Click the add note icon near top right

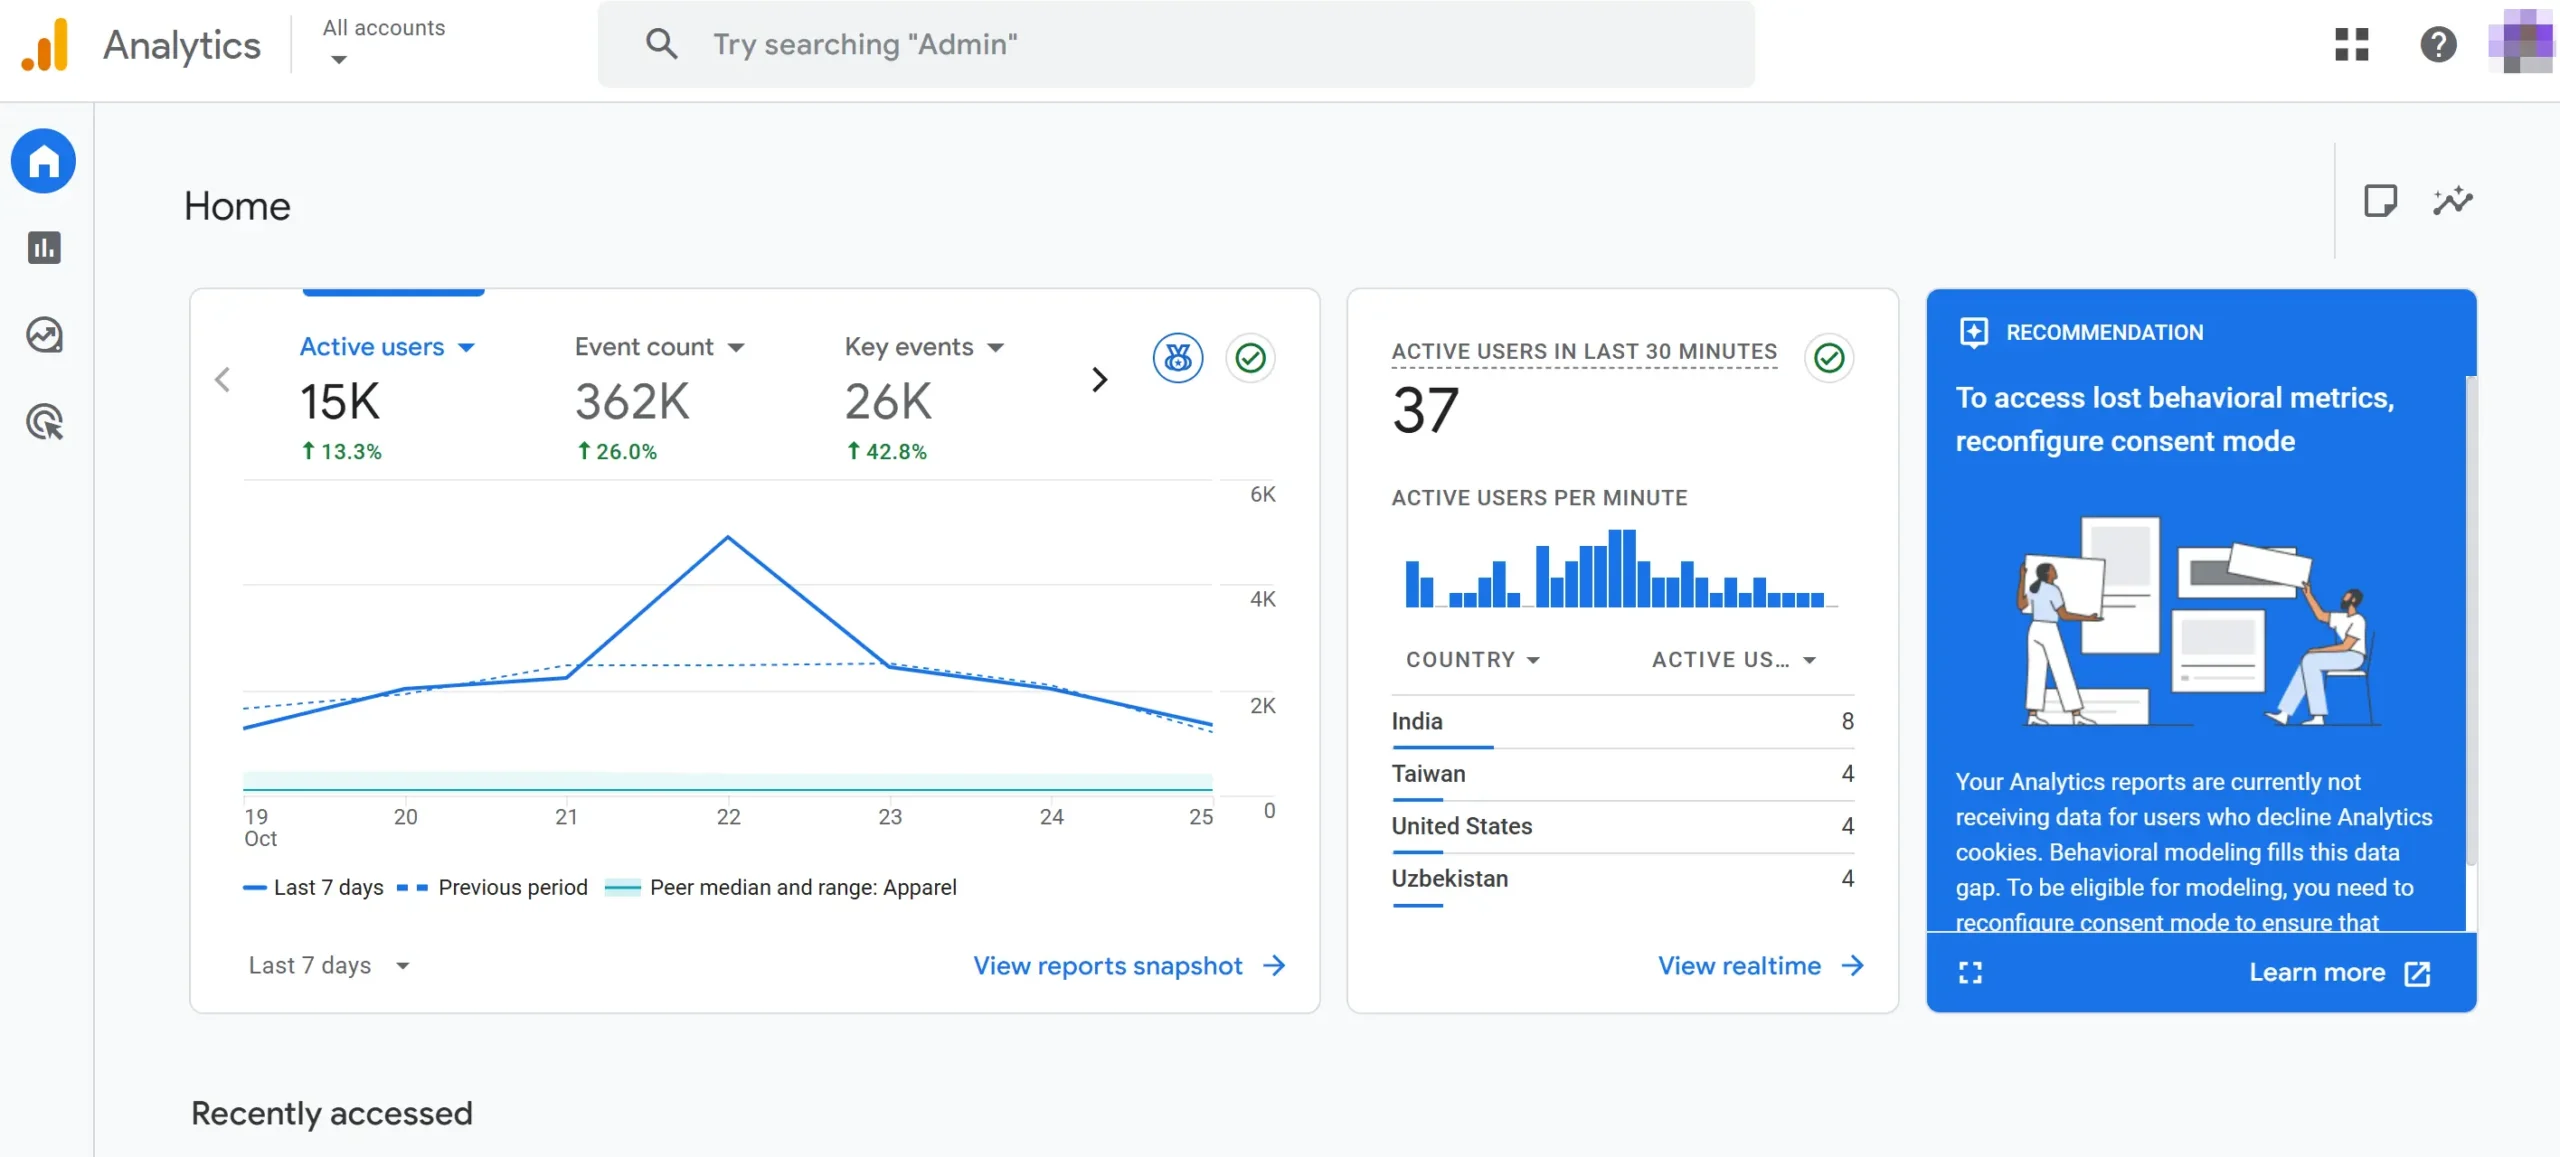click(x=2381, y=200)
